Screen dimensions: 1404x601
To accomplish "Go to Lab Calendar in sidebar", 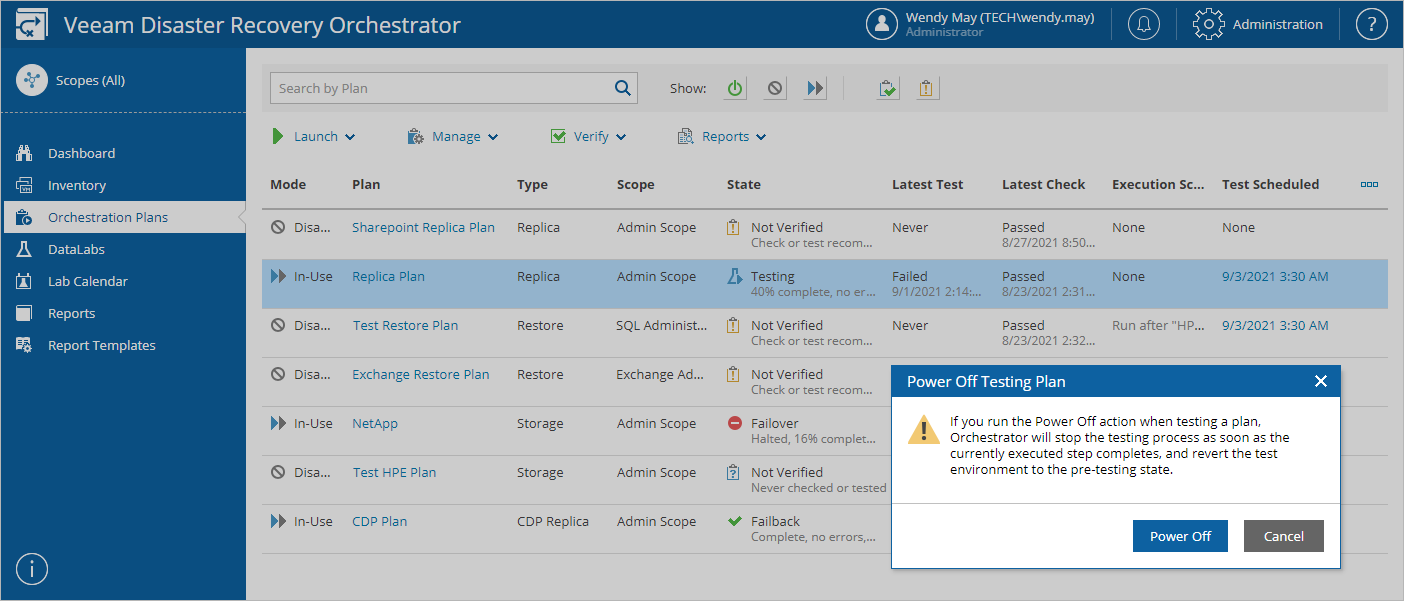I will click(88, 281).
